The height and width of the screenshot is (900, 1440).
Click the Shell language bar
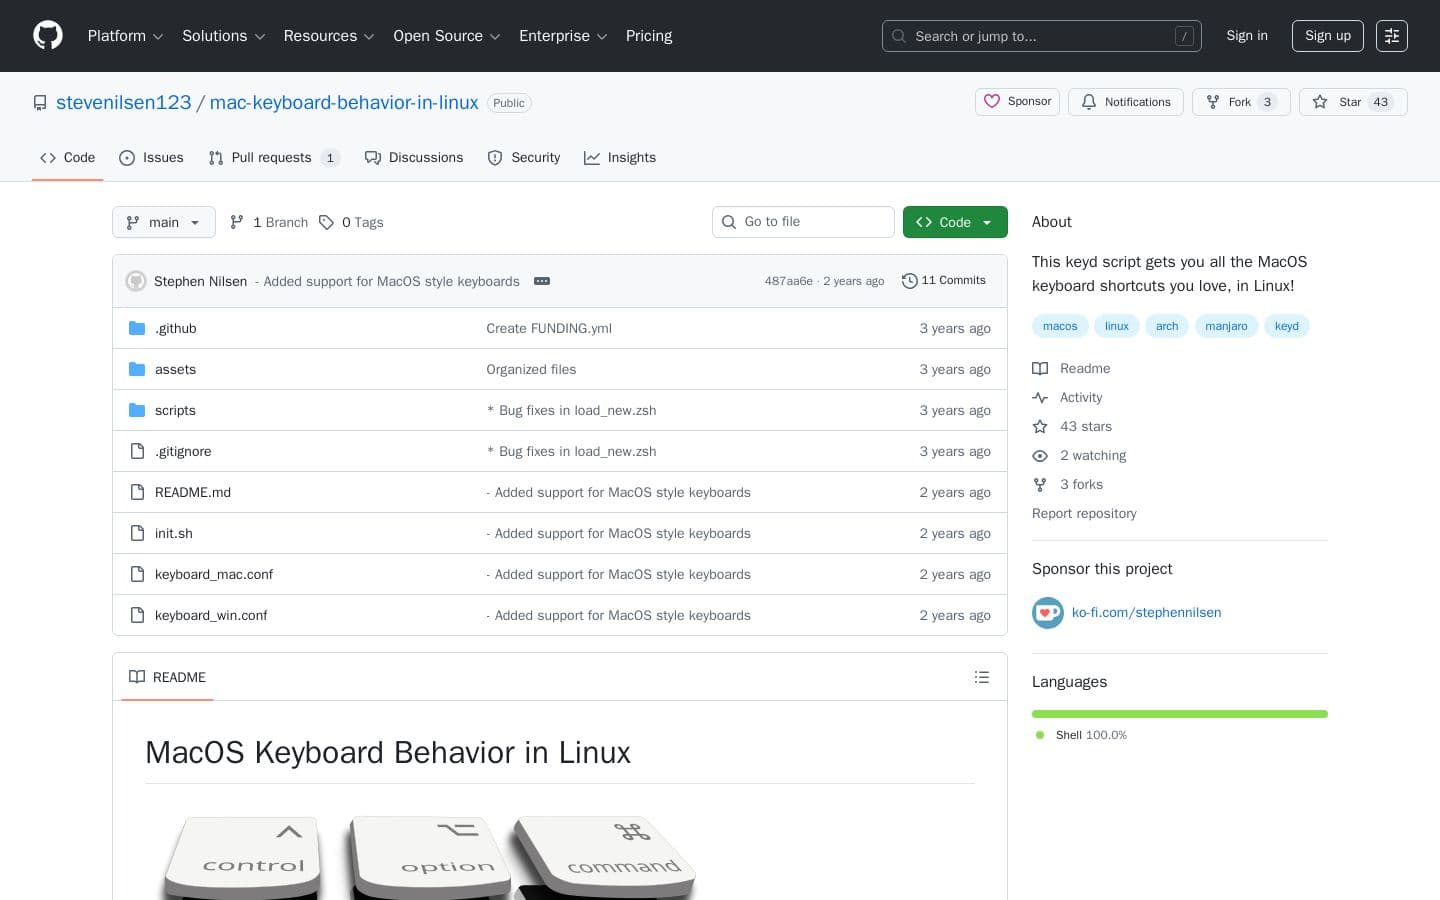(x=1179, y=714)
